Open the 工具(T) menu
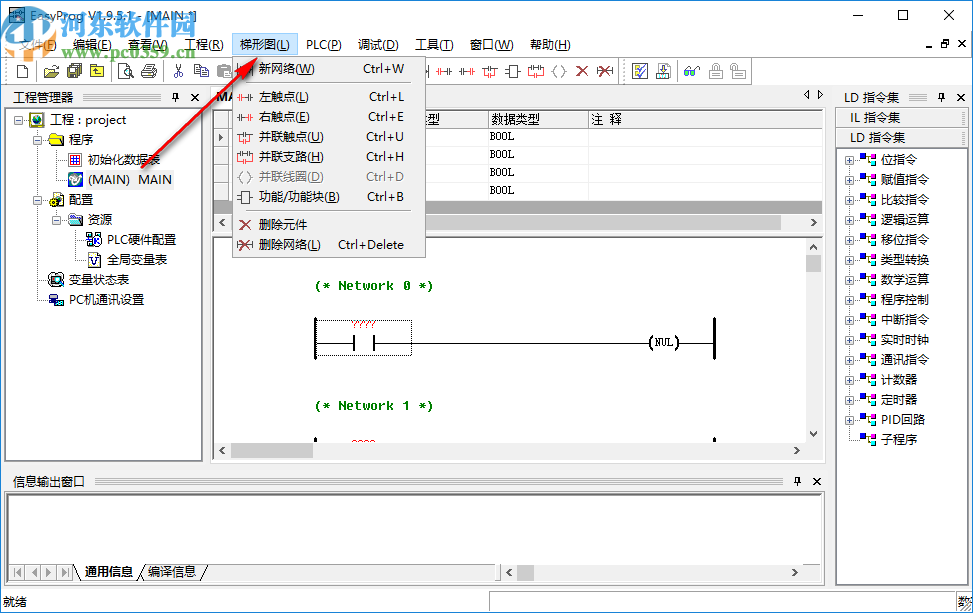This screenshot has width=973, height=613. click(x=434, y=45)
